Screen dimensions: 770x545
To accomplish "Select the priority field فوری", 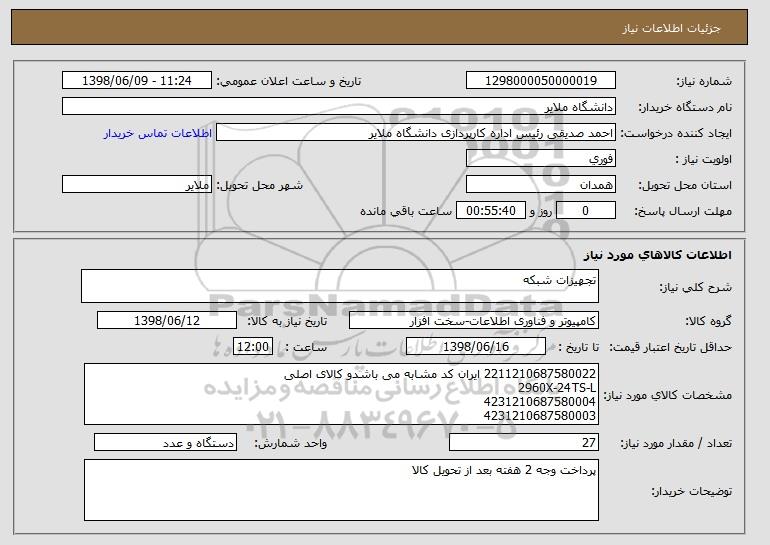I will 541,159.
